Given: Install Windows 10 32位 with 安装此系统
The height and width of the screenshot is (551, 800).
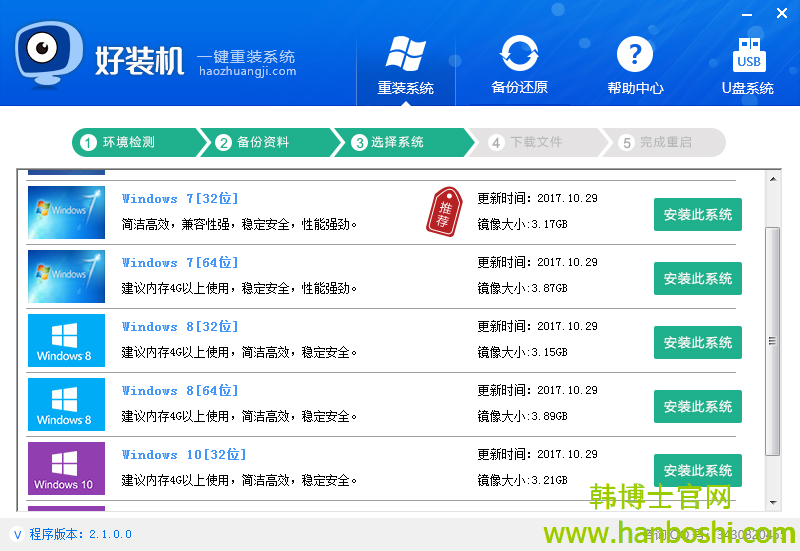Looking at the screenshot, I should pos(697,470).
